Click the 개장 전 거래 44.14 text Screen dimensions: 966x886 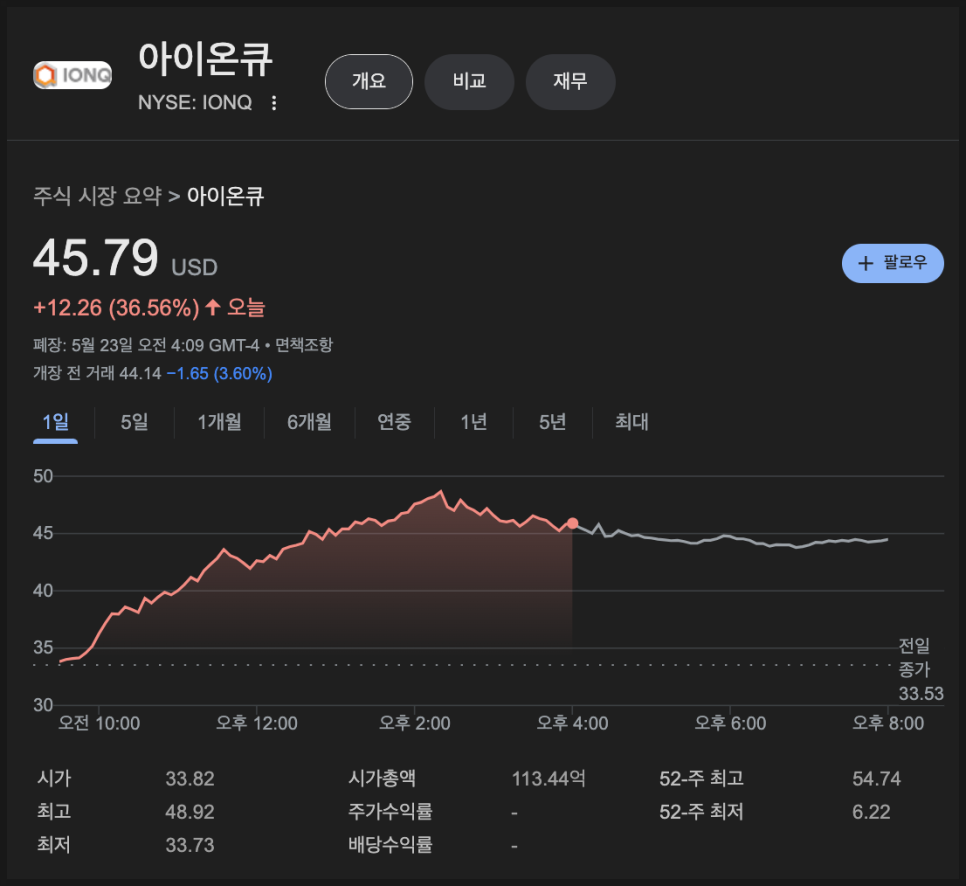pyautogui.click(x=97, y=373)
